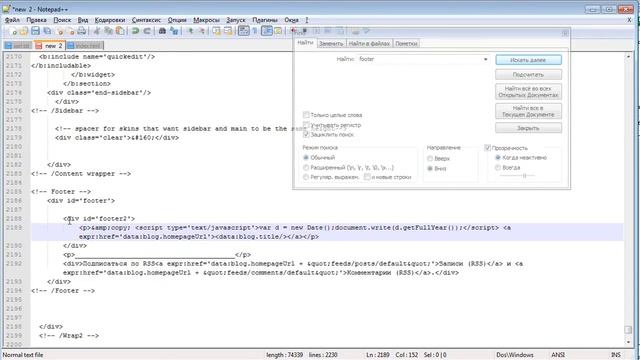640x360 pixels.
Task: Open Find using binoculars icon
Action: (162, 31)
